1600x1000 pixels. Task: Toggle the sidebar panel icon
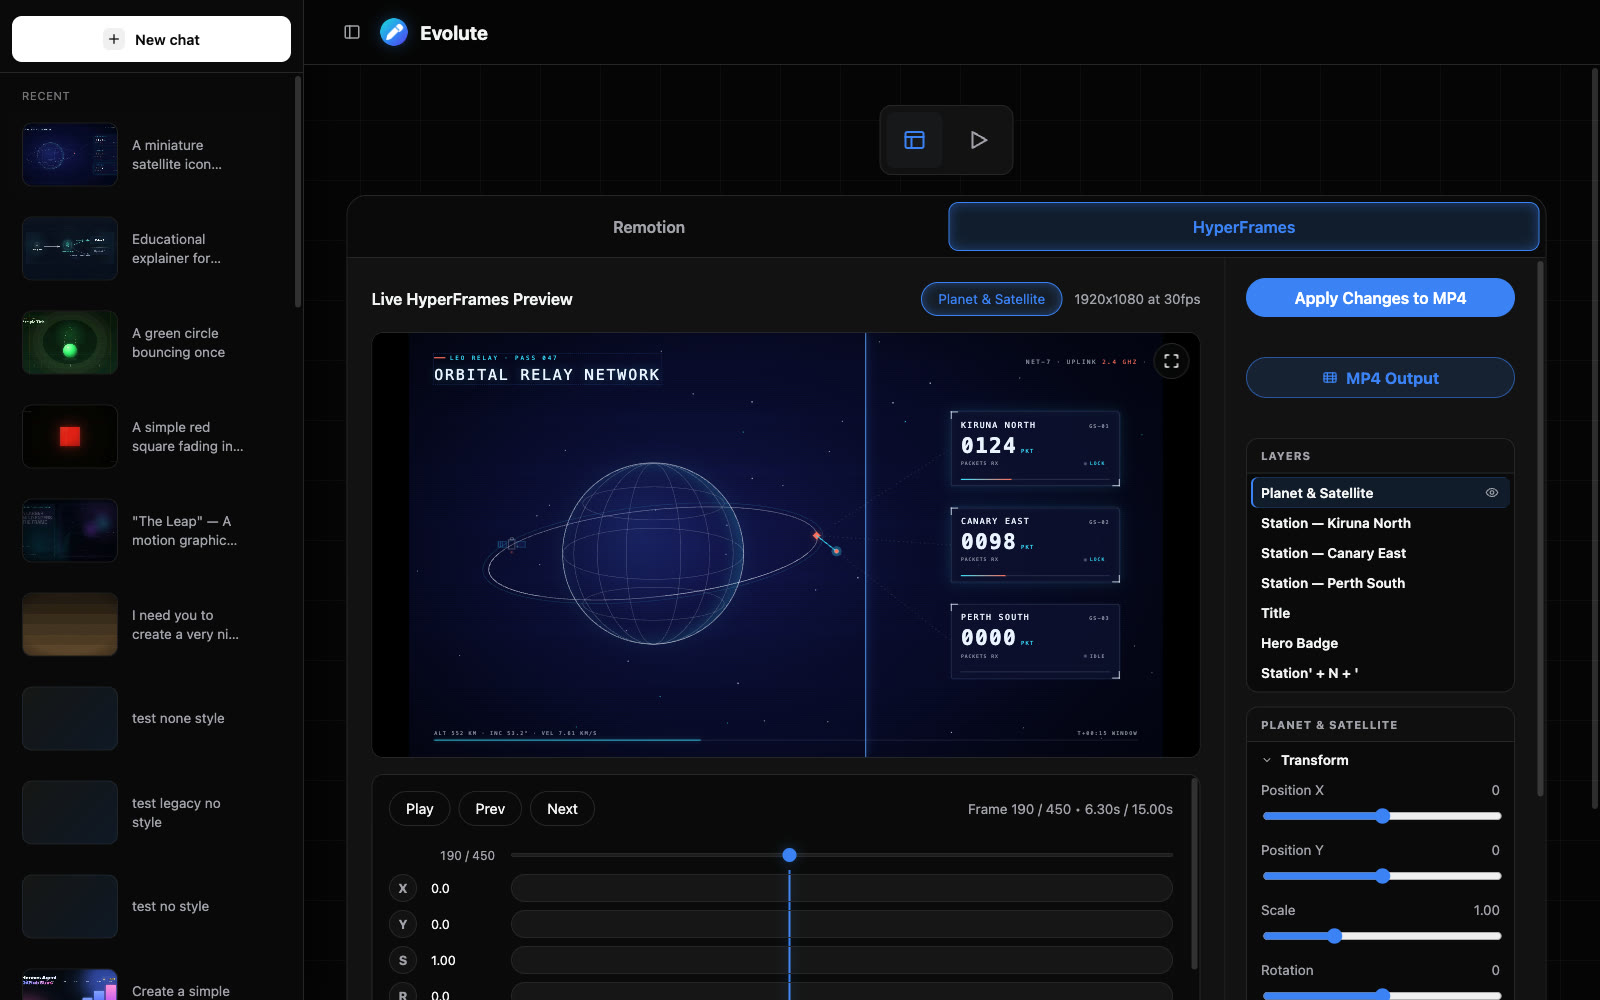pyautogui.click(x=352, y=32)
